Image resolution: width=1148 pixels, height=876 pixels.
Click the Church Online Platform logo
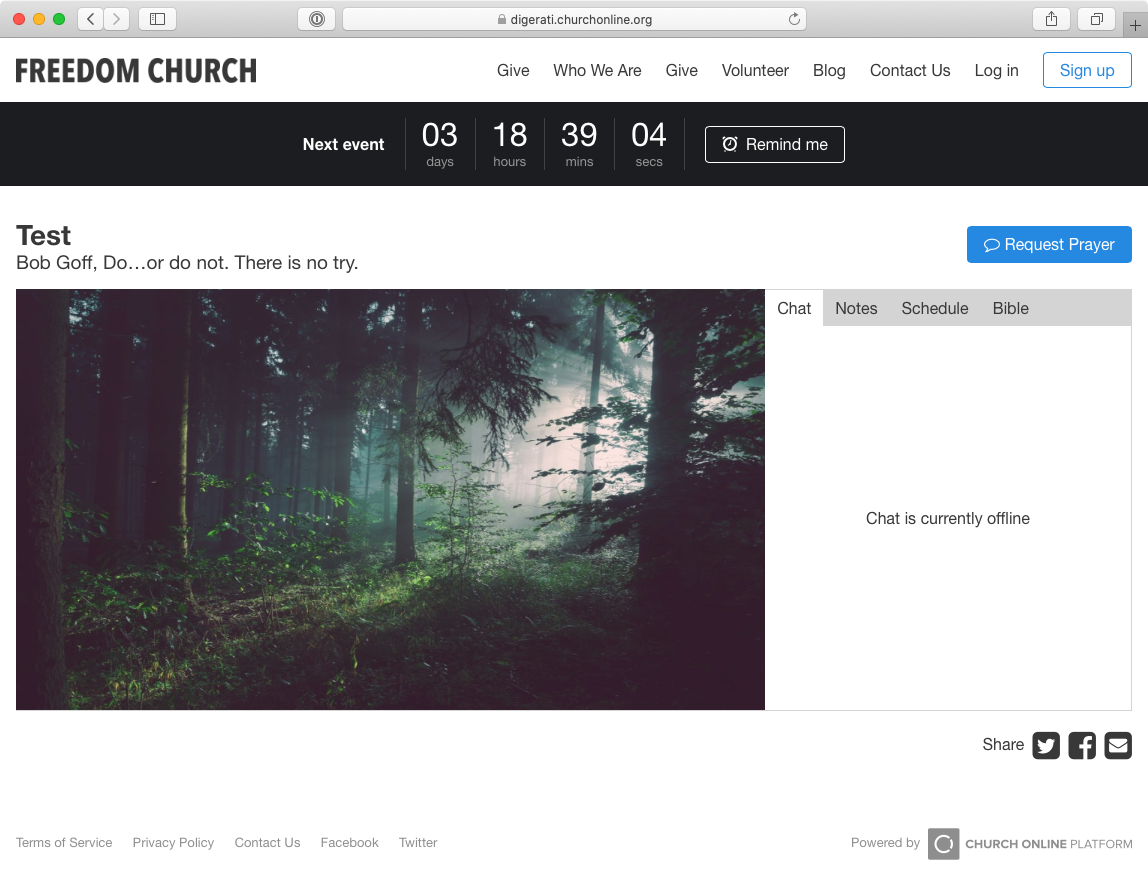[1029, 844]
